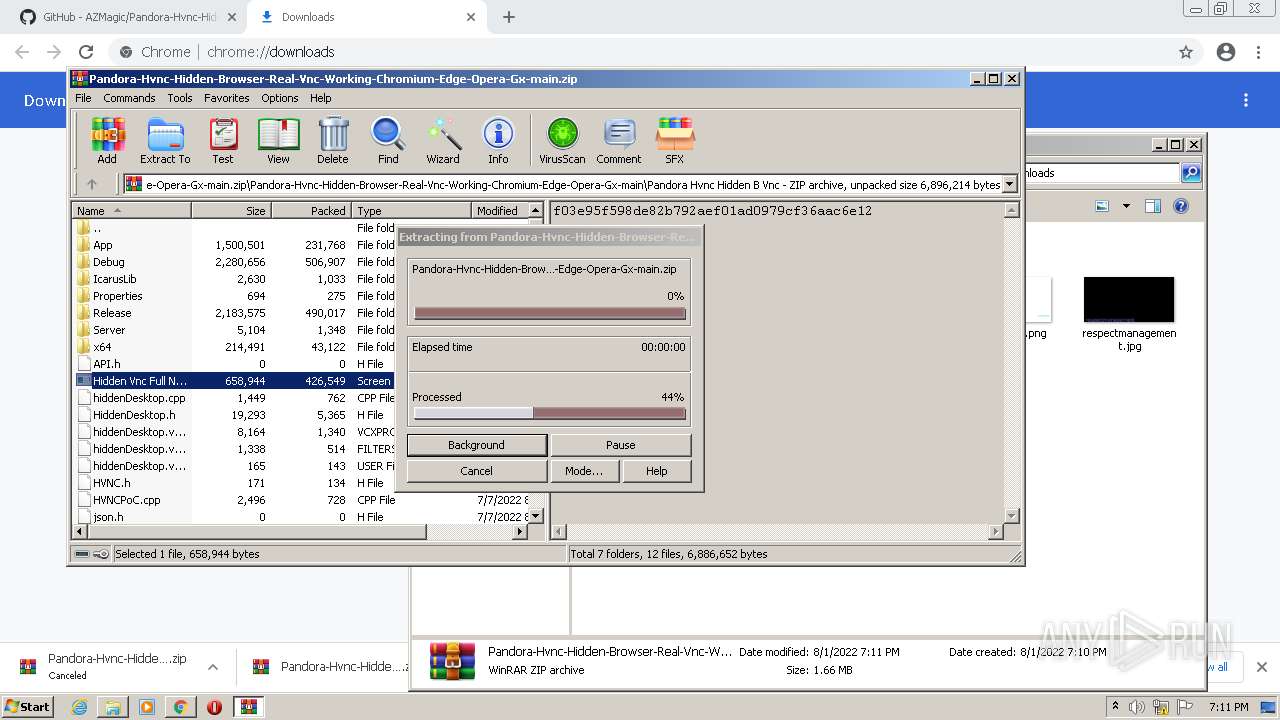The image size is (1280, 720).
Task: Go up one level arrow in WinRAR
Action: coord(92,184)
